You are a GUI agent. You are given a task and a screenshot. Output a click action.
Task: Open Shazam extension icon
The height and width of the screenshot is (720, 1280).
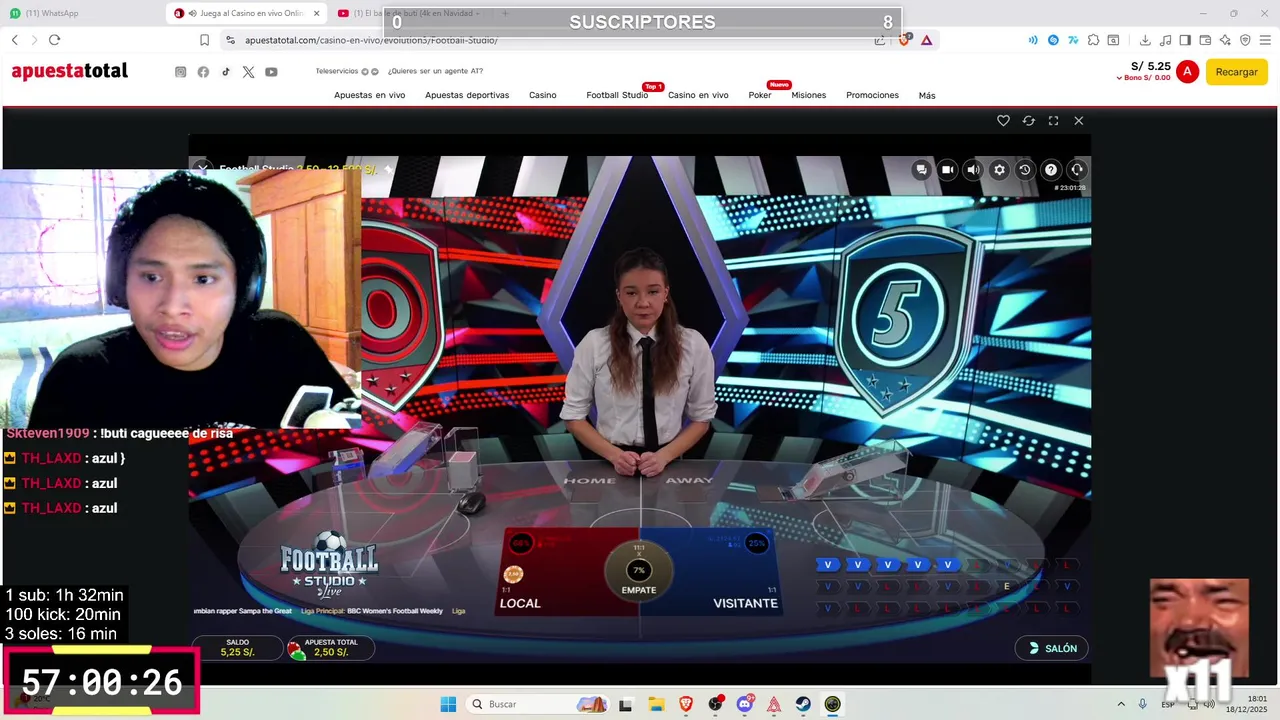[x=1053, y=40]
